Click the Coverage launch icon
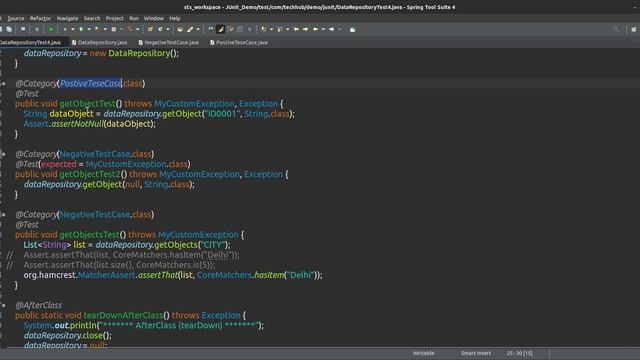 98,29
